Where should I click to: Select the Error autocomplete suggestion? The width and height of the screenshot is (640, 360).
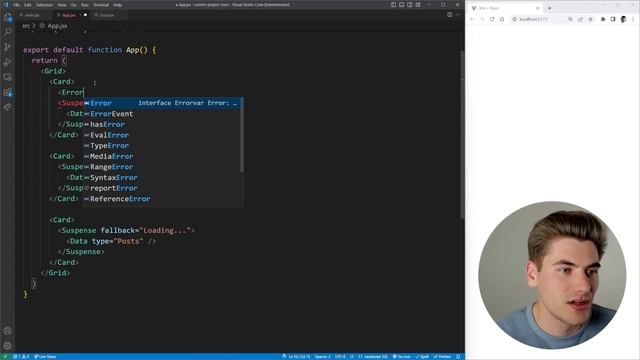click(163, 103)
